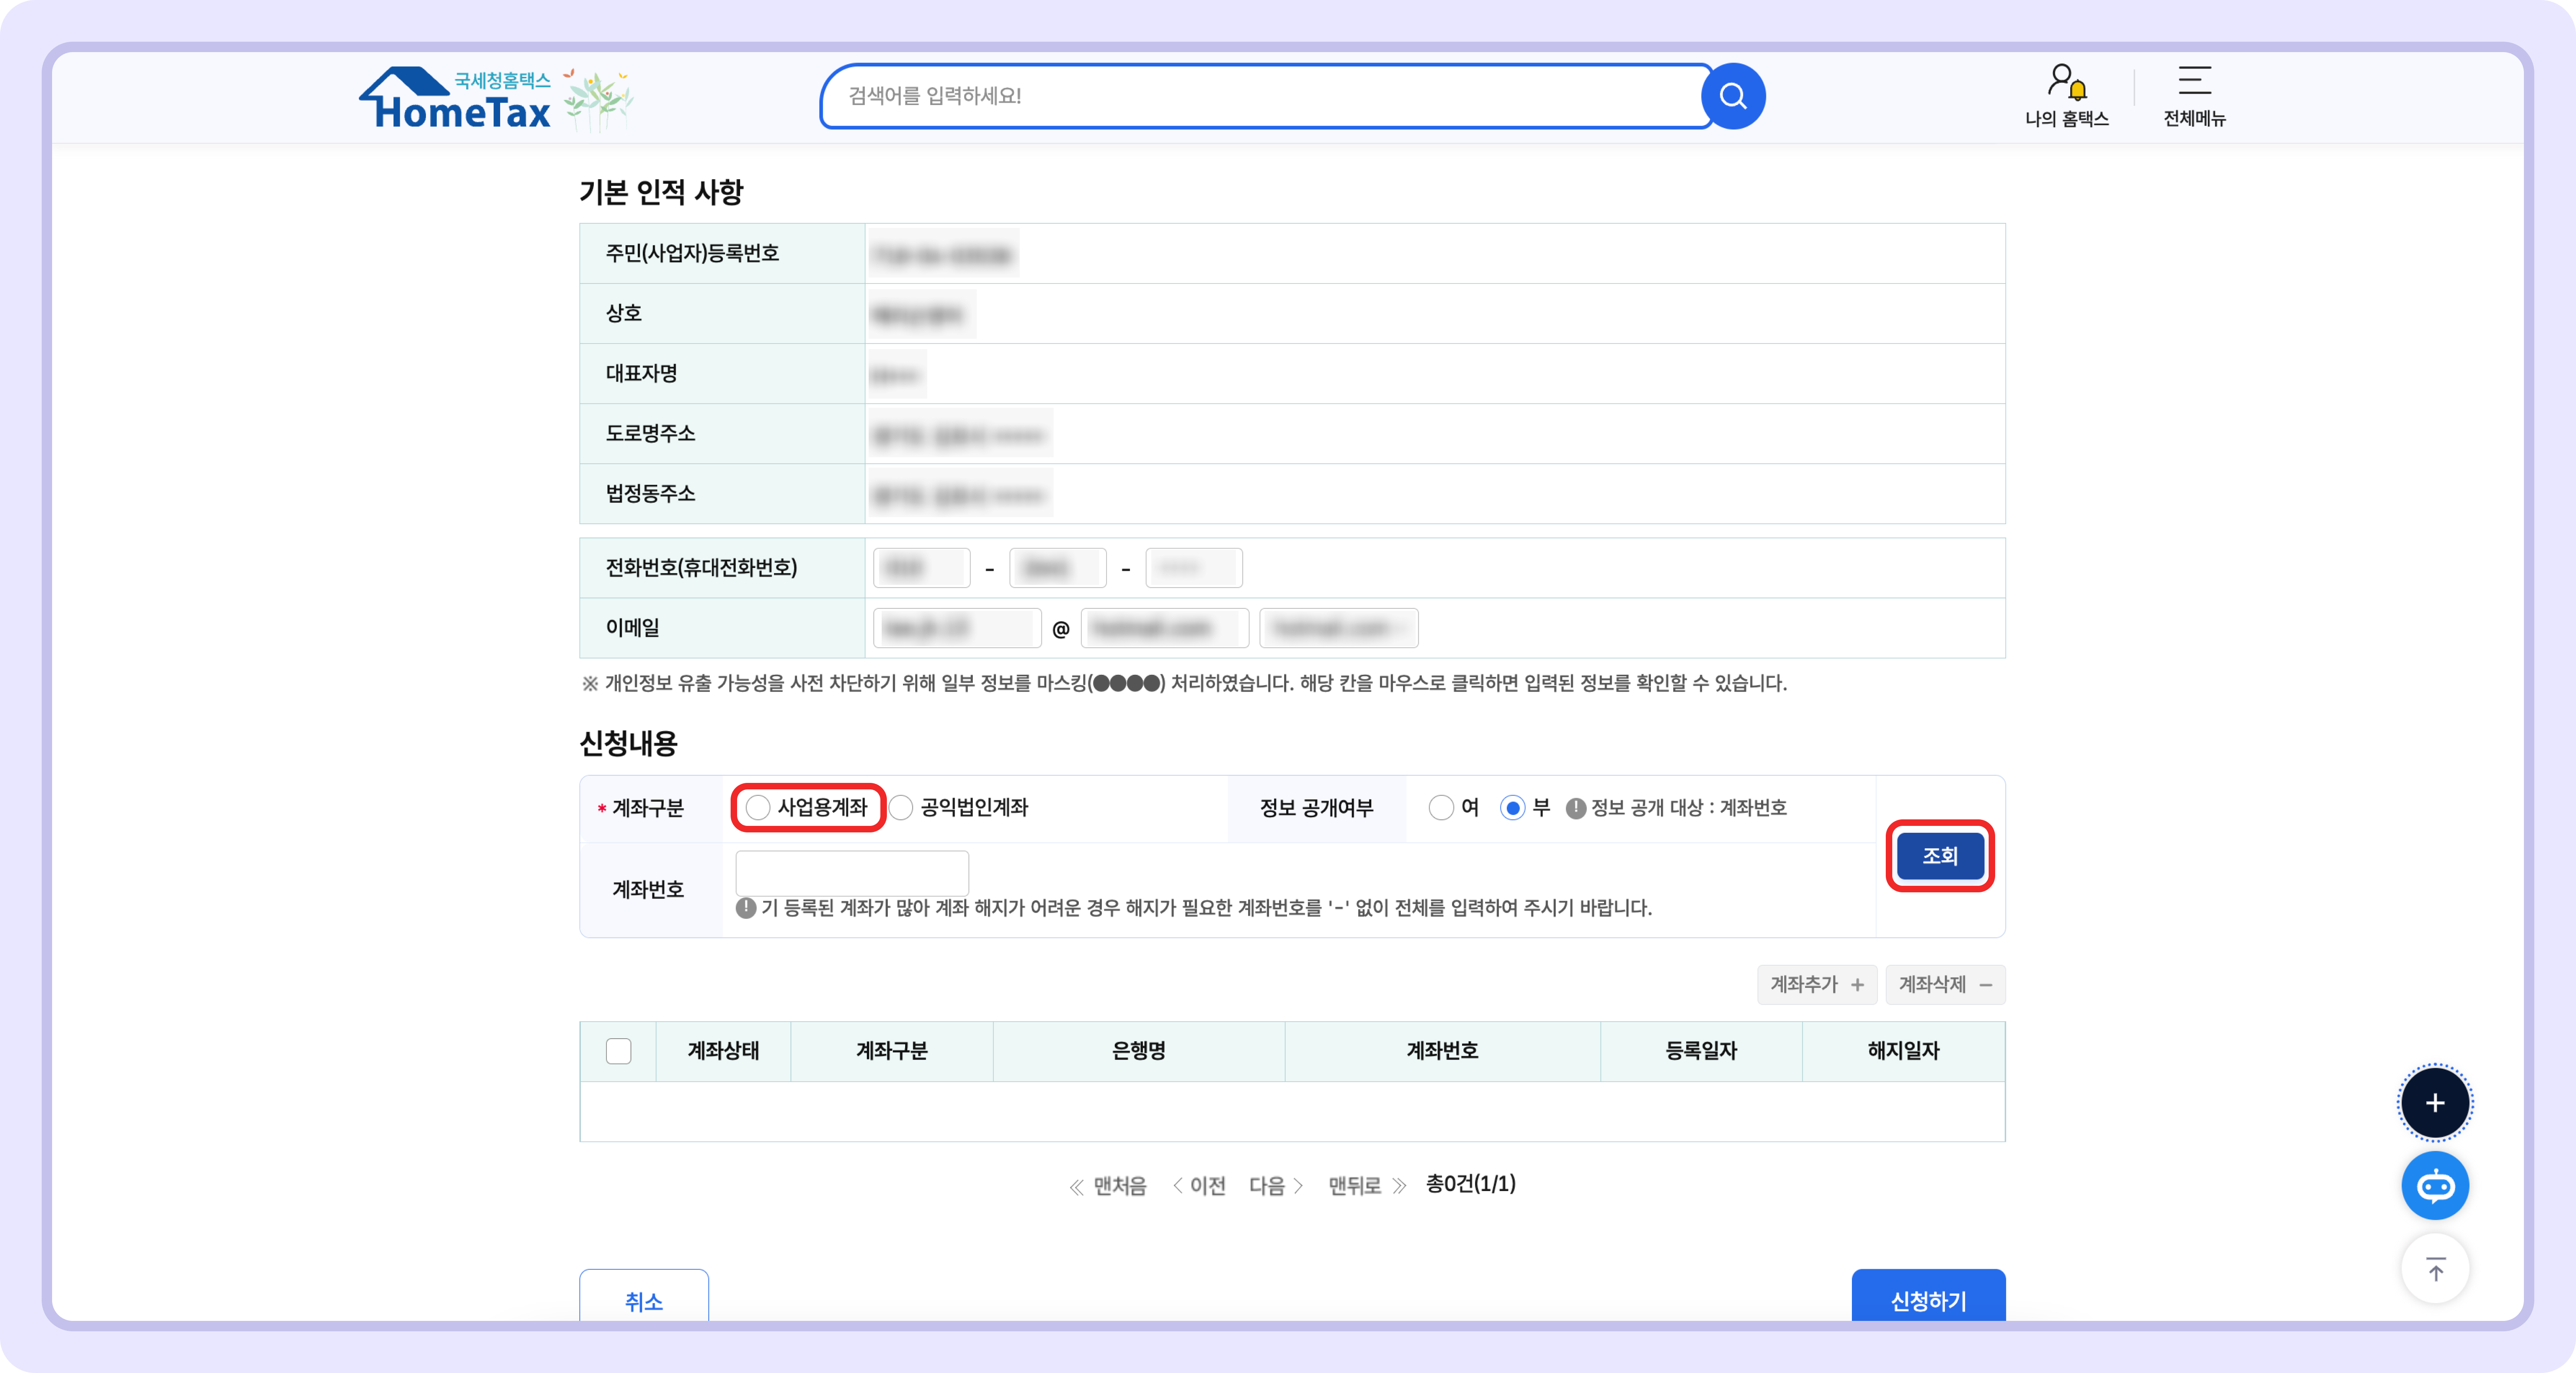Image resolution: width=2576 pixels, height=1373 pixels.
Task: Select 여 for 정보 공개여부
Action: pos(1441,808)
